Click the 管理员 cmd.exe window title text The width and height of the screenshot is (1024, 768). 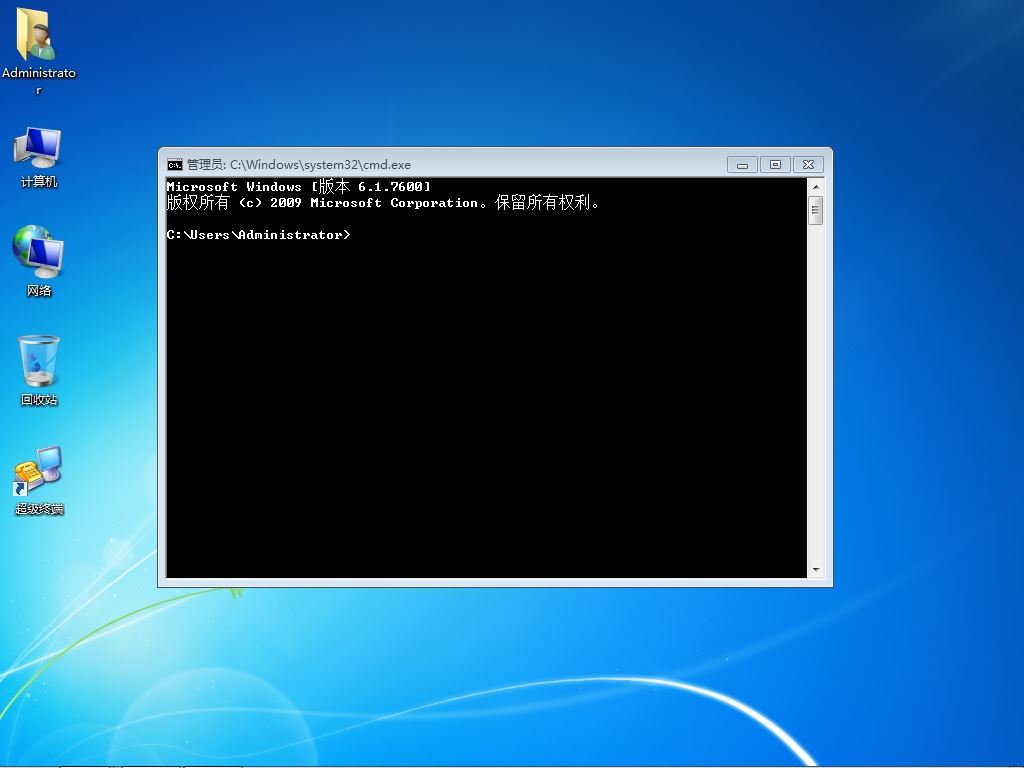(x=298, y=165)
